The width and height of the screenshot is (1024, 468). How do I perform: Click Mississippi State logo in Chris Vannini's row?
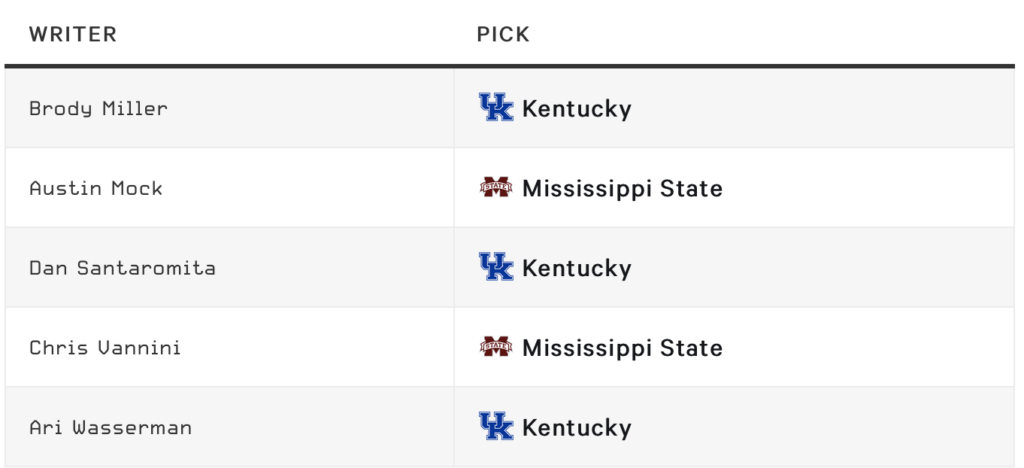click(x=496, y=347)
